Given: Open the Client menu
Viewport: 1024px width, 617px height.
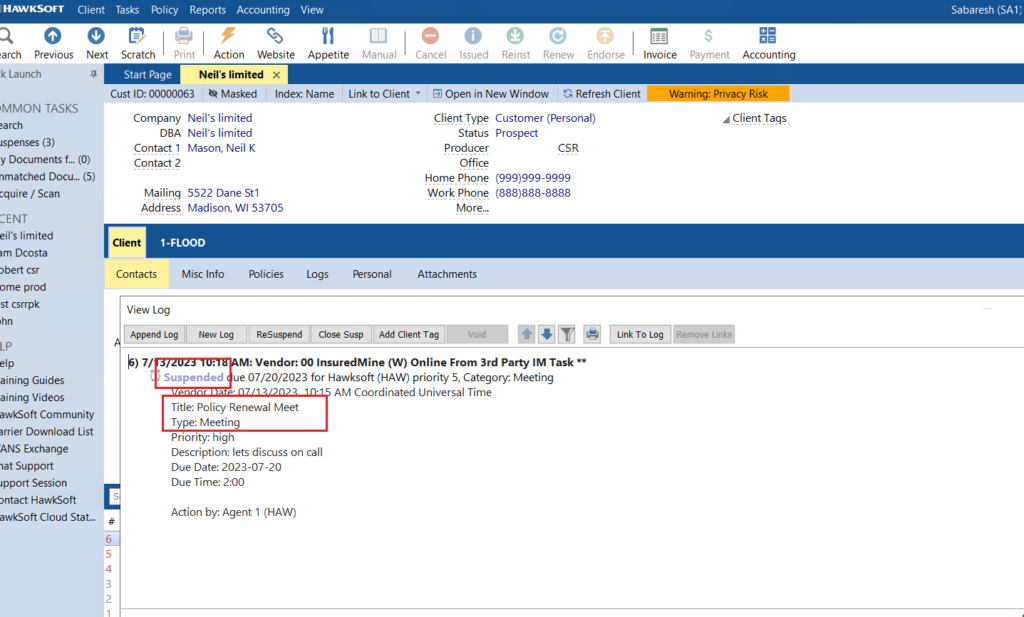Looking at the screenshot, I should click(x=91, y=10).
